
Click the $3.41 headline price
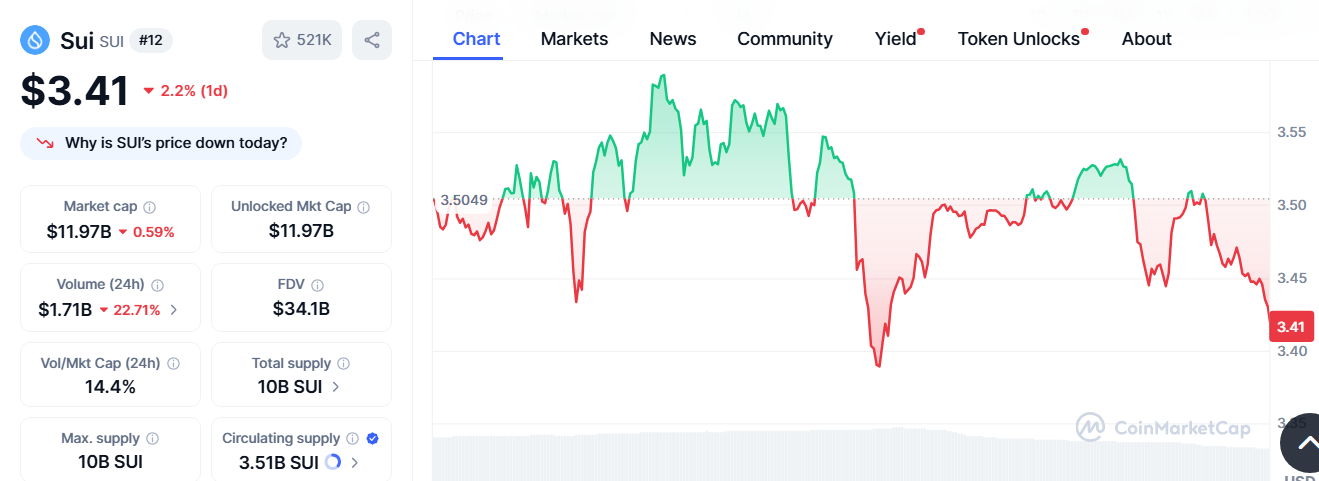click(75, 91)
